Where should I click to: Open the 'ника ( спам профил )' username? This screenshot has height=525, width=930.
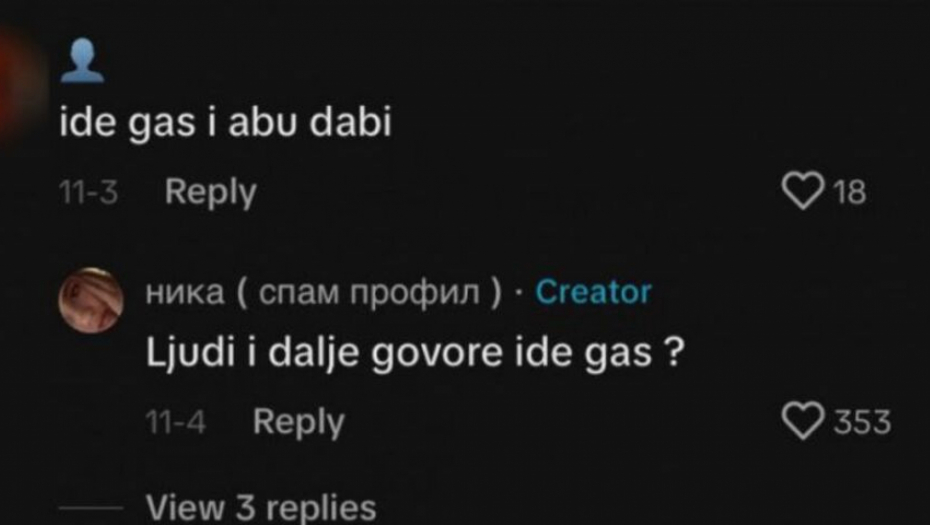(x=324, y=292)
